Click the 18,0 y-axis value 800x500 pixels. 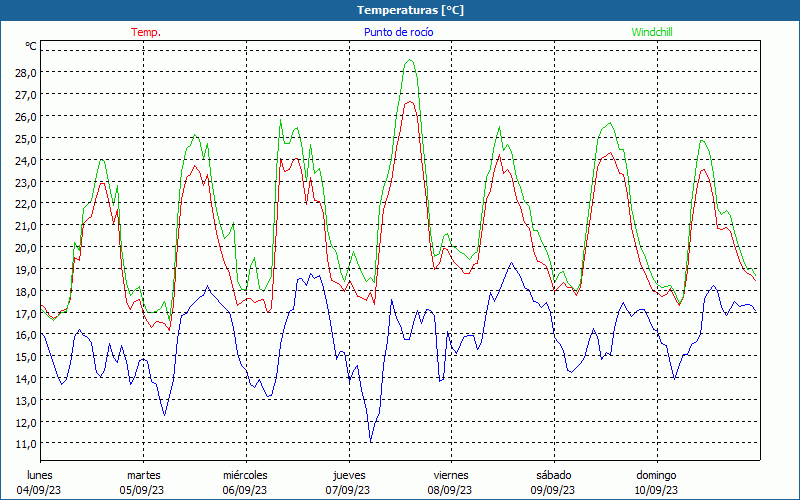[x=26, y=291]
